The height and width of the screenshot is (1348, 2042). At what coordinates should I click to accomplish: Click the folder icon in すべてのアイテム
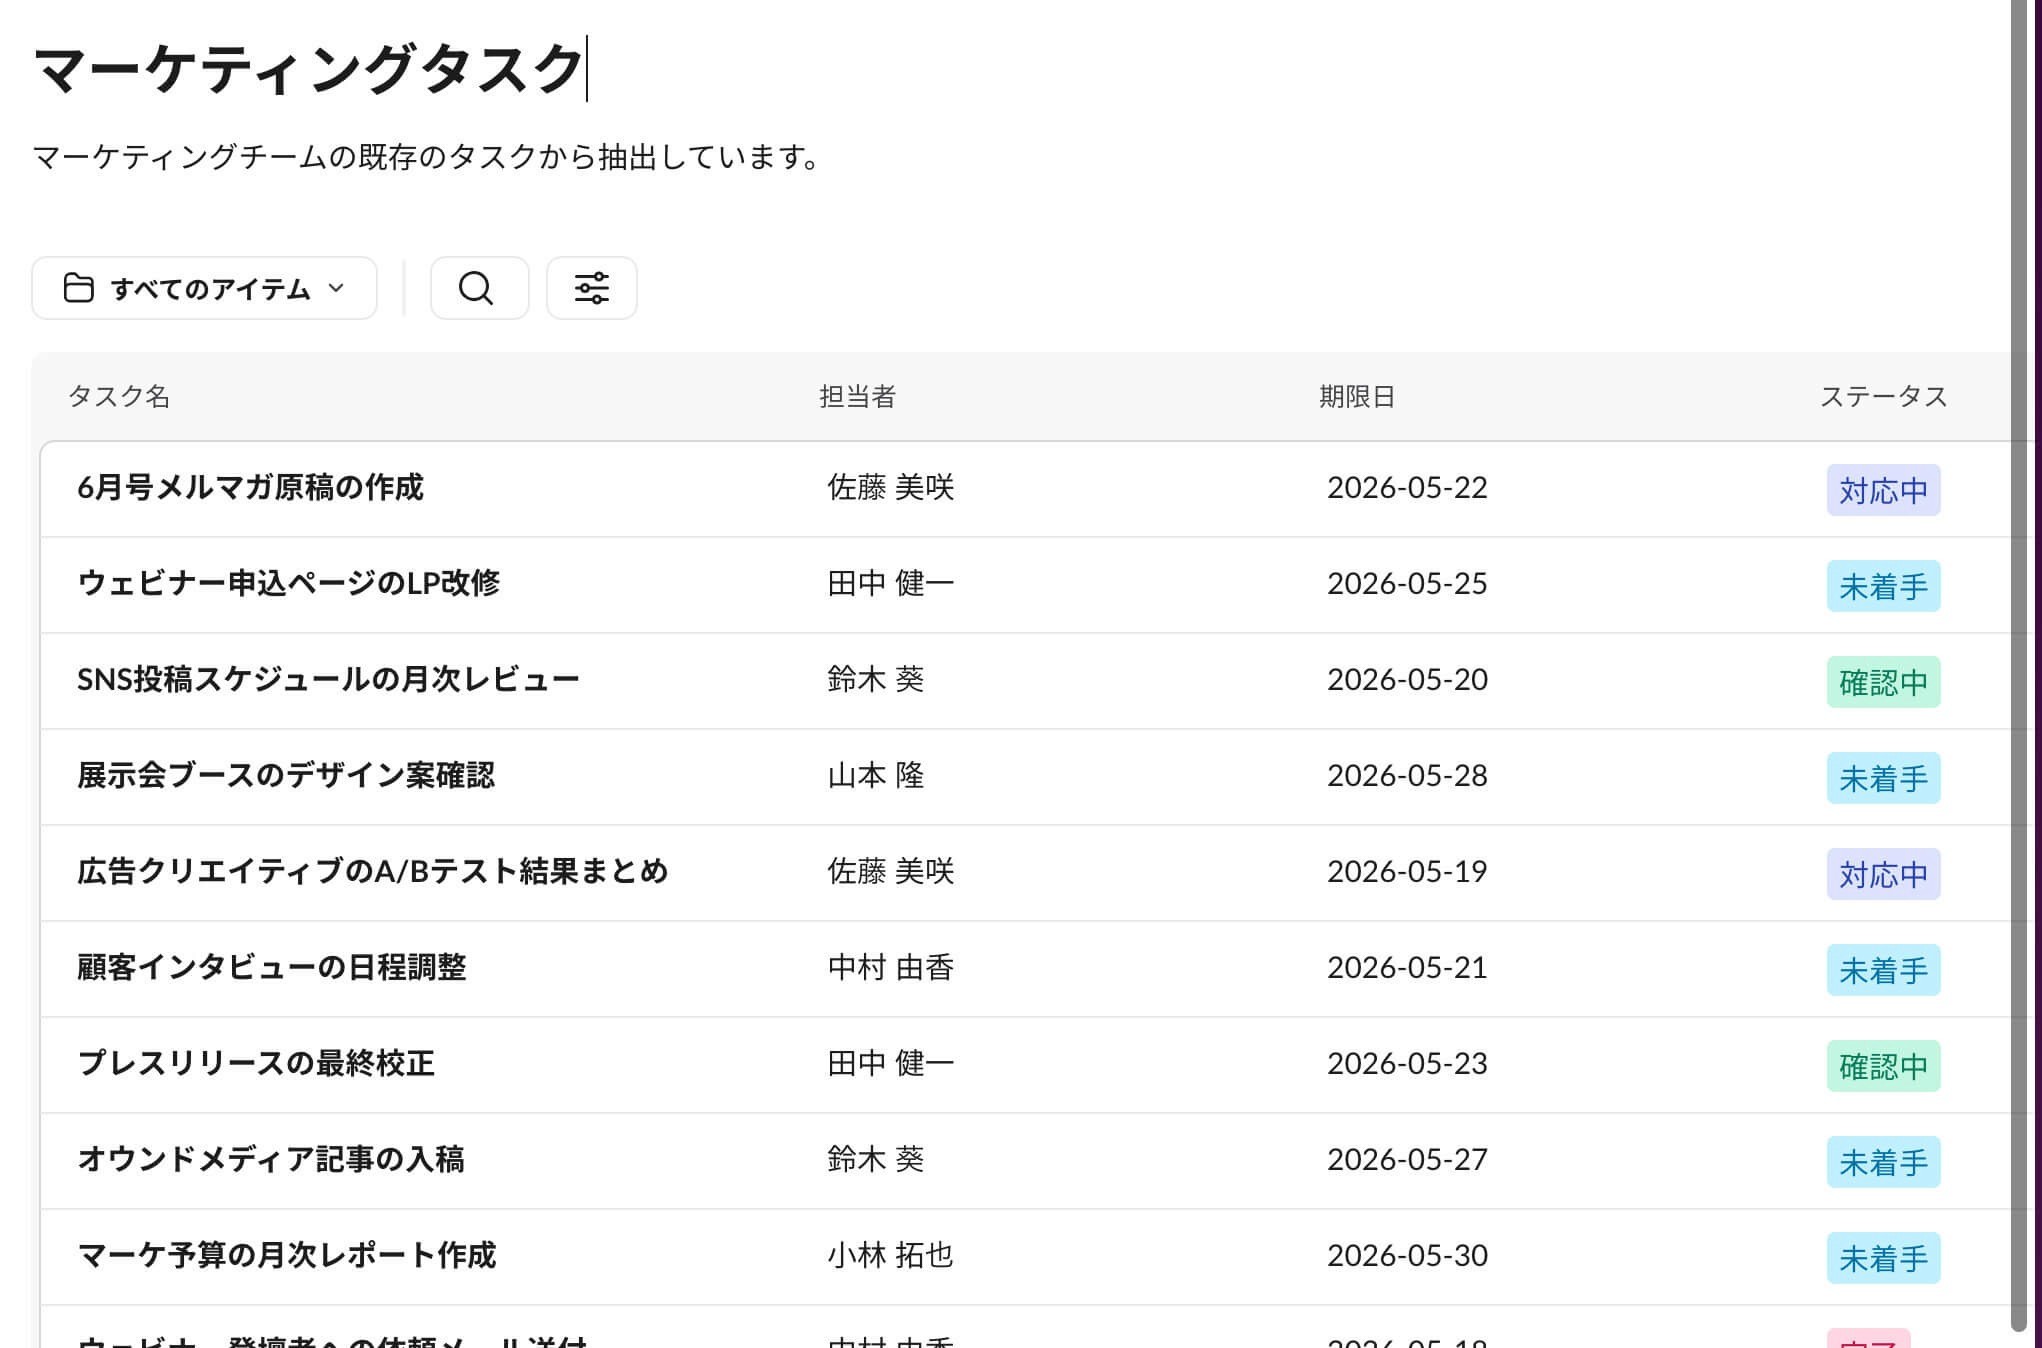pyautogui.click(x=79, y=288)
